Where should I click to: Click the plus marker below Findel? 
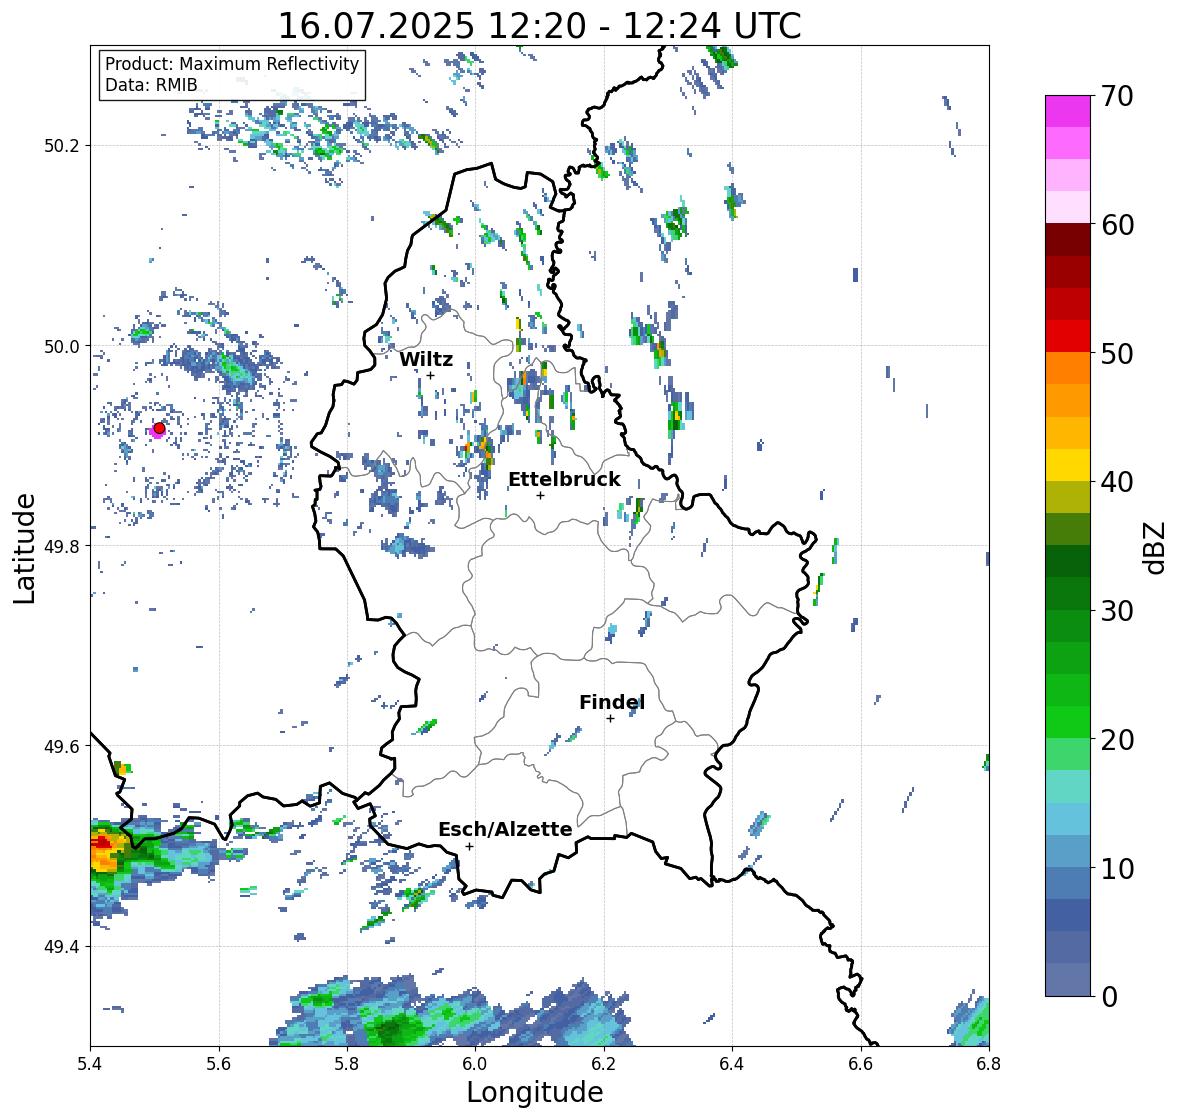(x=611, y=719)
